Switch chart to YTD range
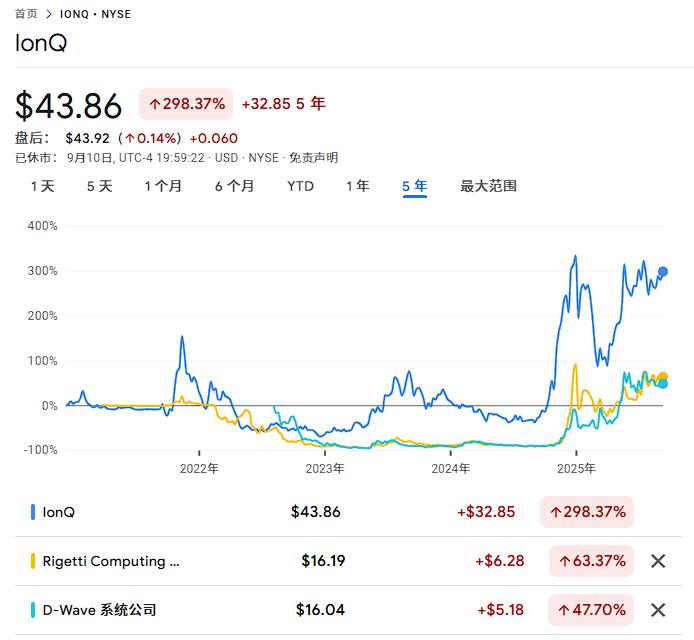The height and width of the screenshot is (640, 694). click(x=300, y=186)
